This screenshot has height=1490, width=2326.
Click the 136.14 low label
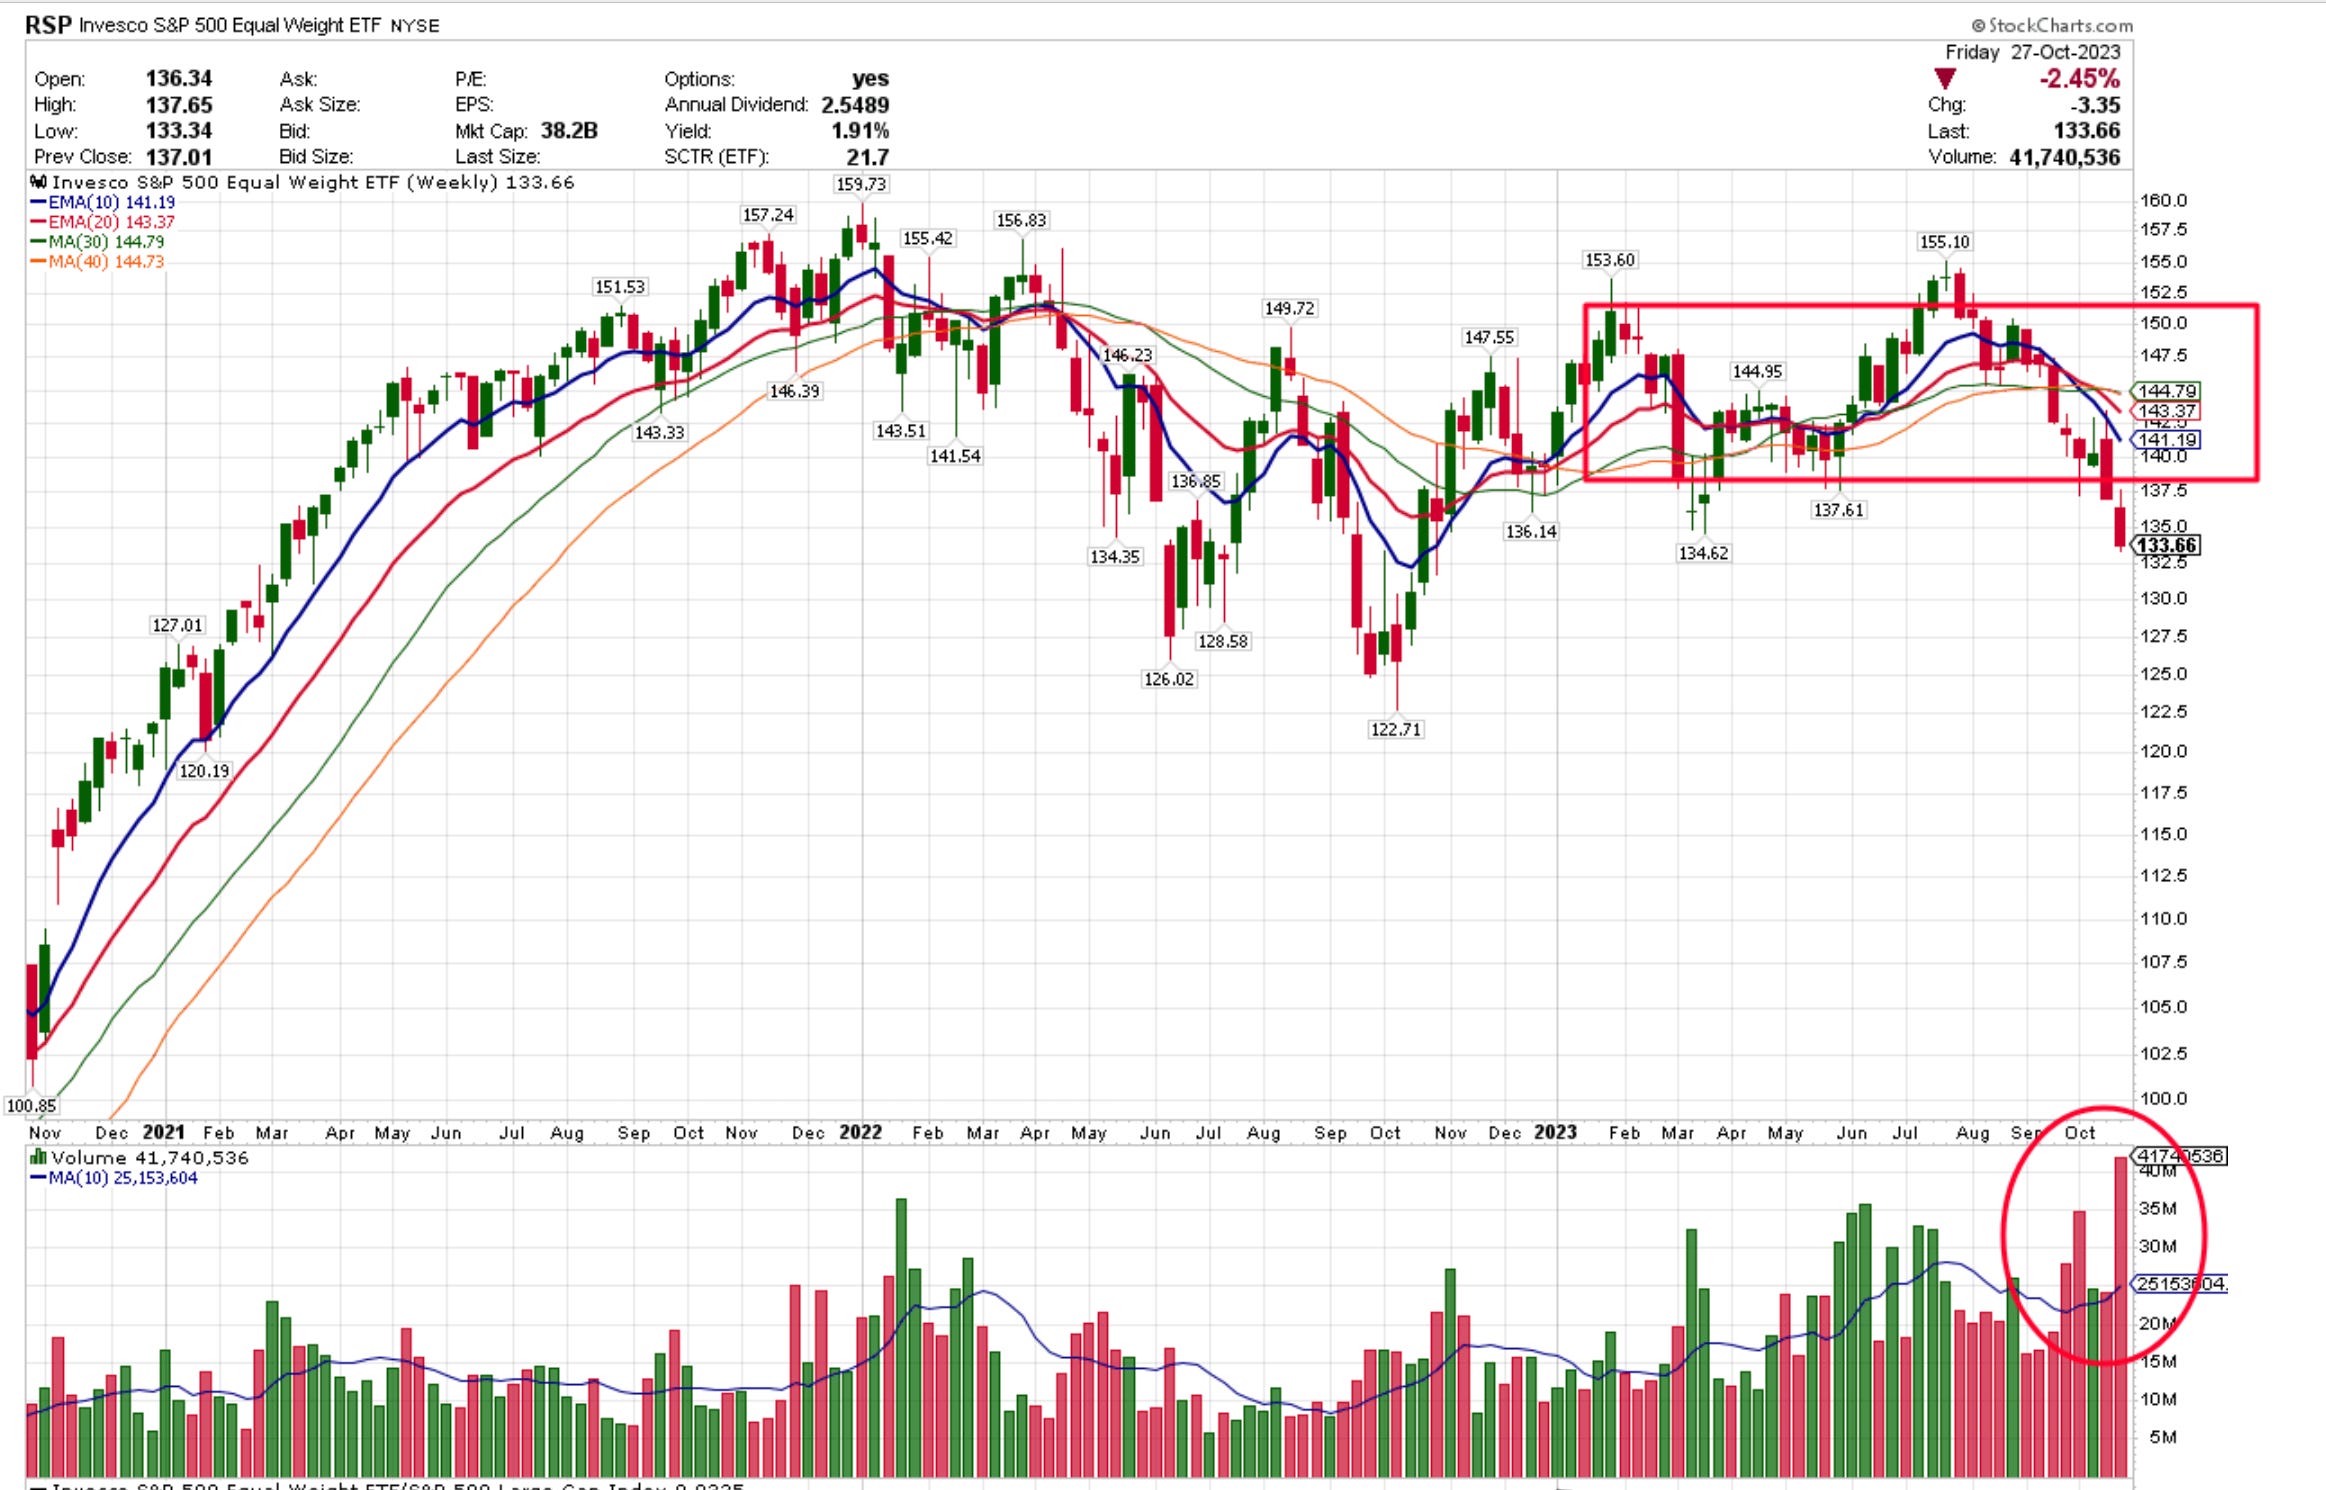pyautogui.click(x=1531, y=531)
